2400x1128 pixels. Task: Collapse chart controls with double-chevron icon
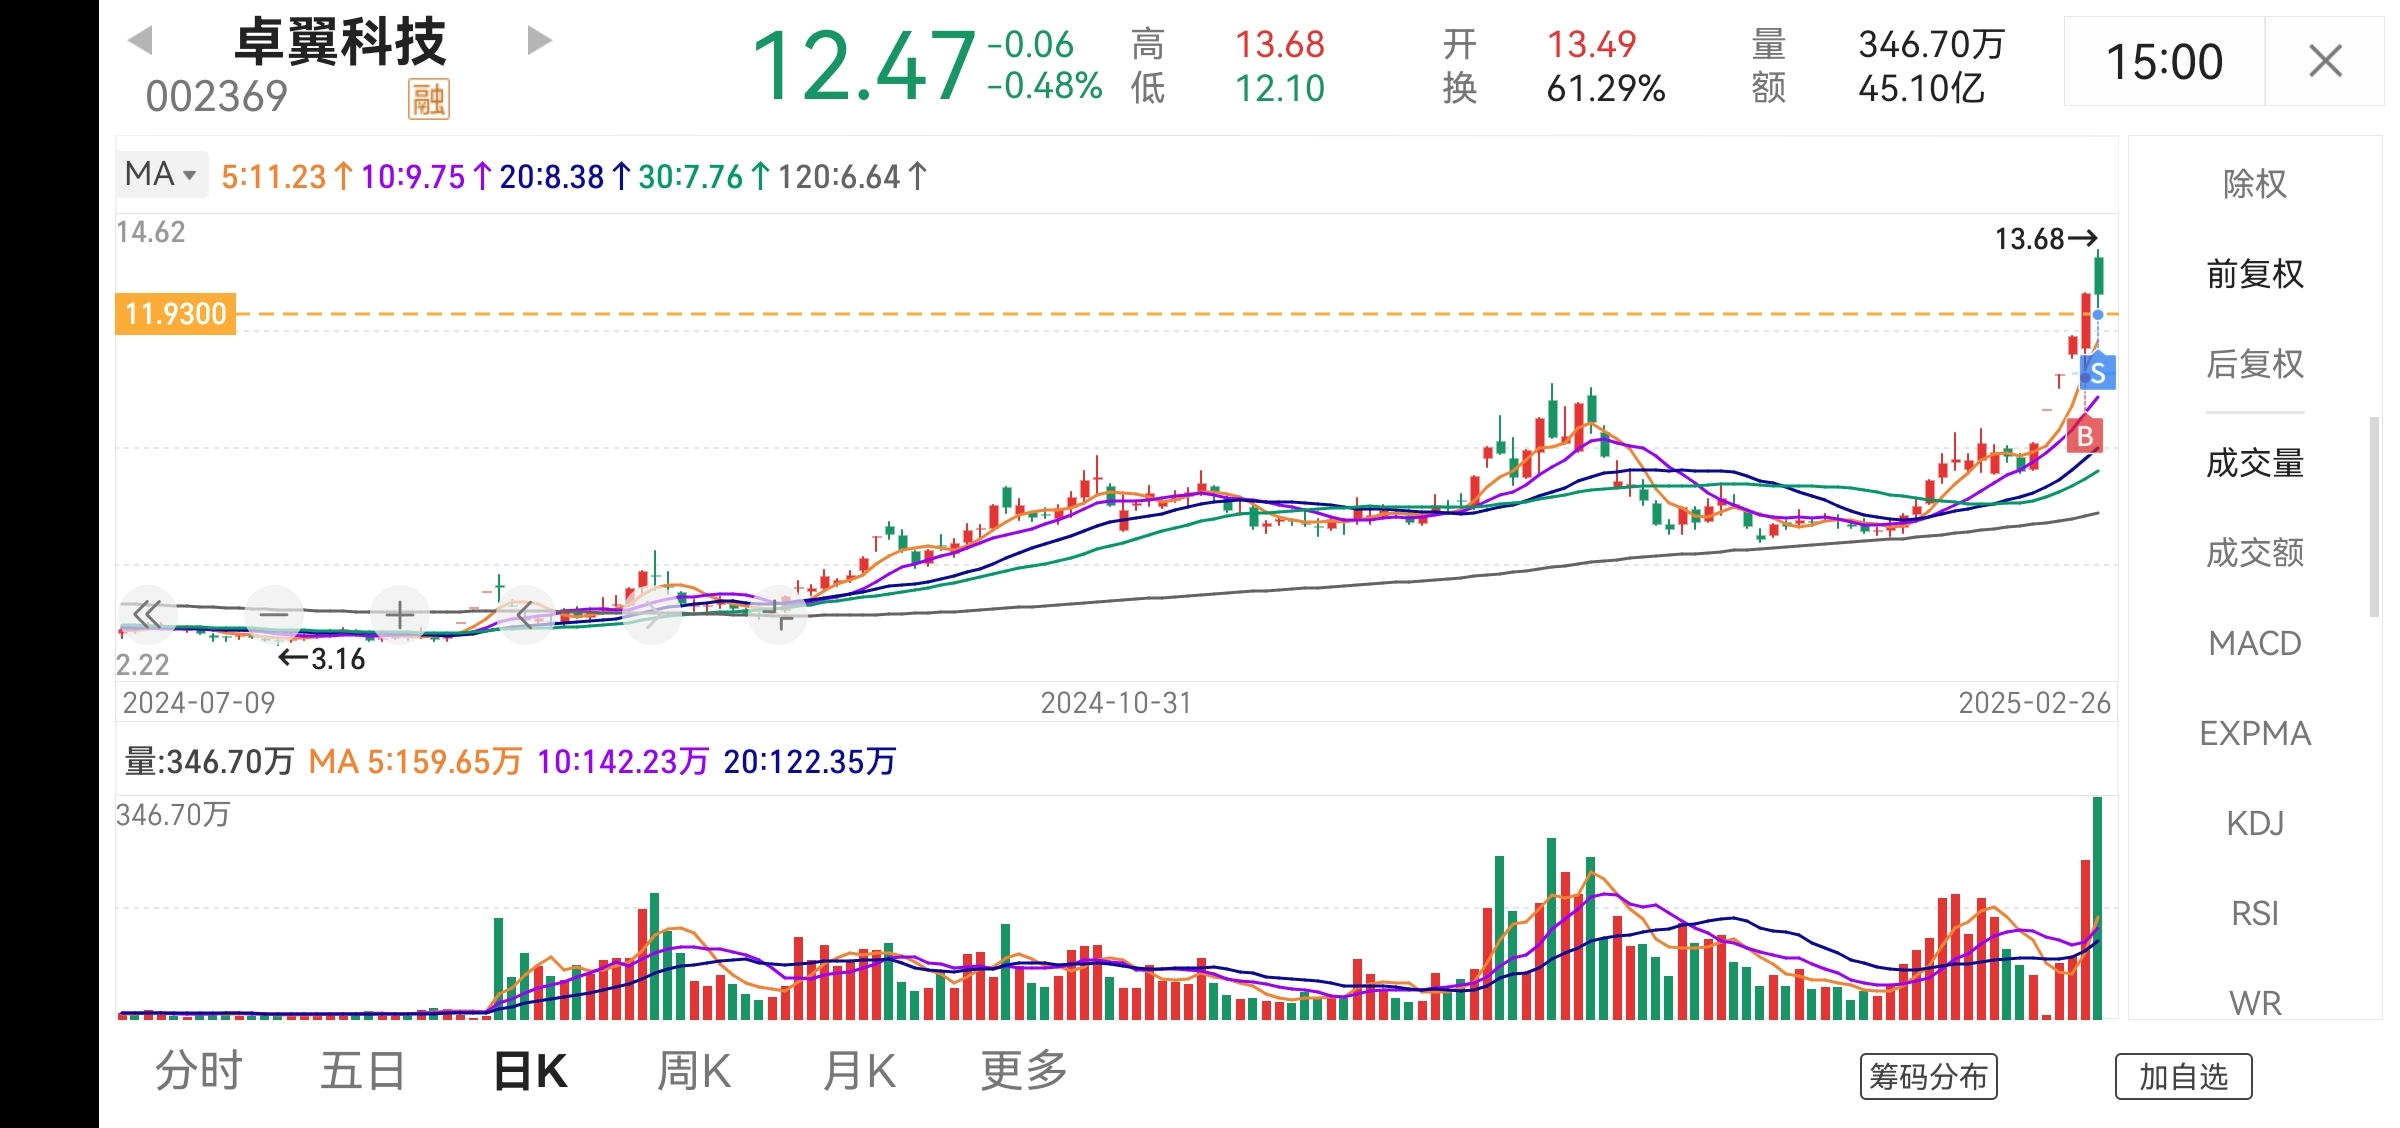[x=147, y=614]
